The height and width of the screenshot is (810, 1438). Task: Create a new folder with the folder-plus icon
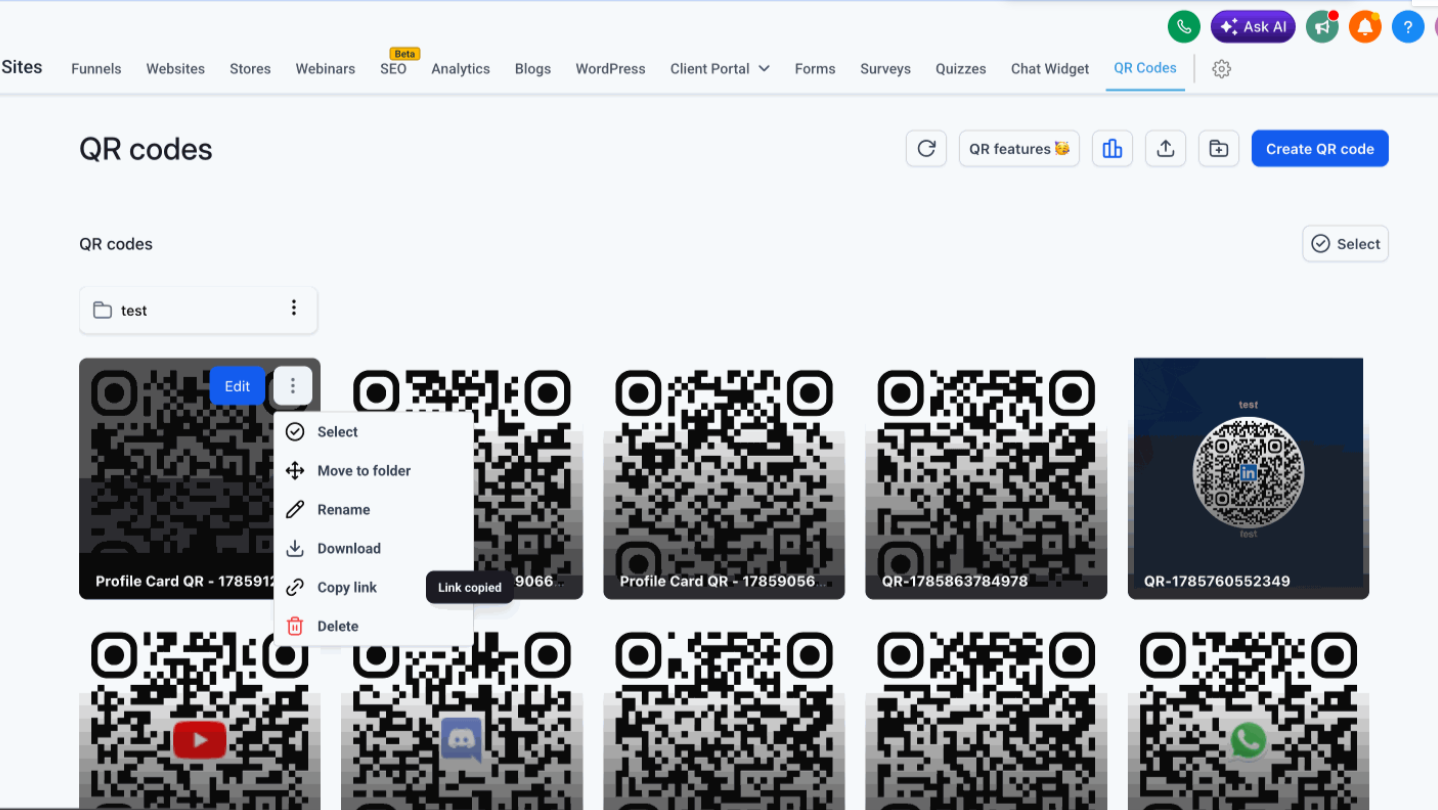click(x=1218, y=149)
